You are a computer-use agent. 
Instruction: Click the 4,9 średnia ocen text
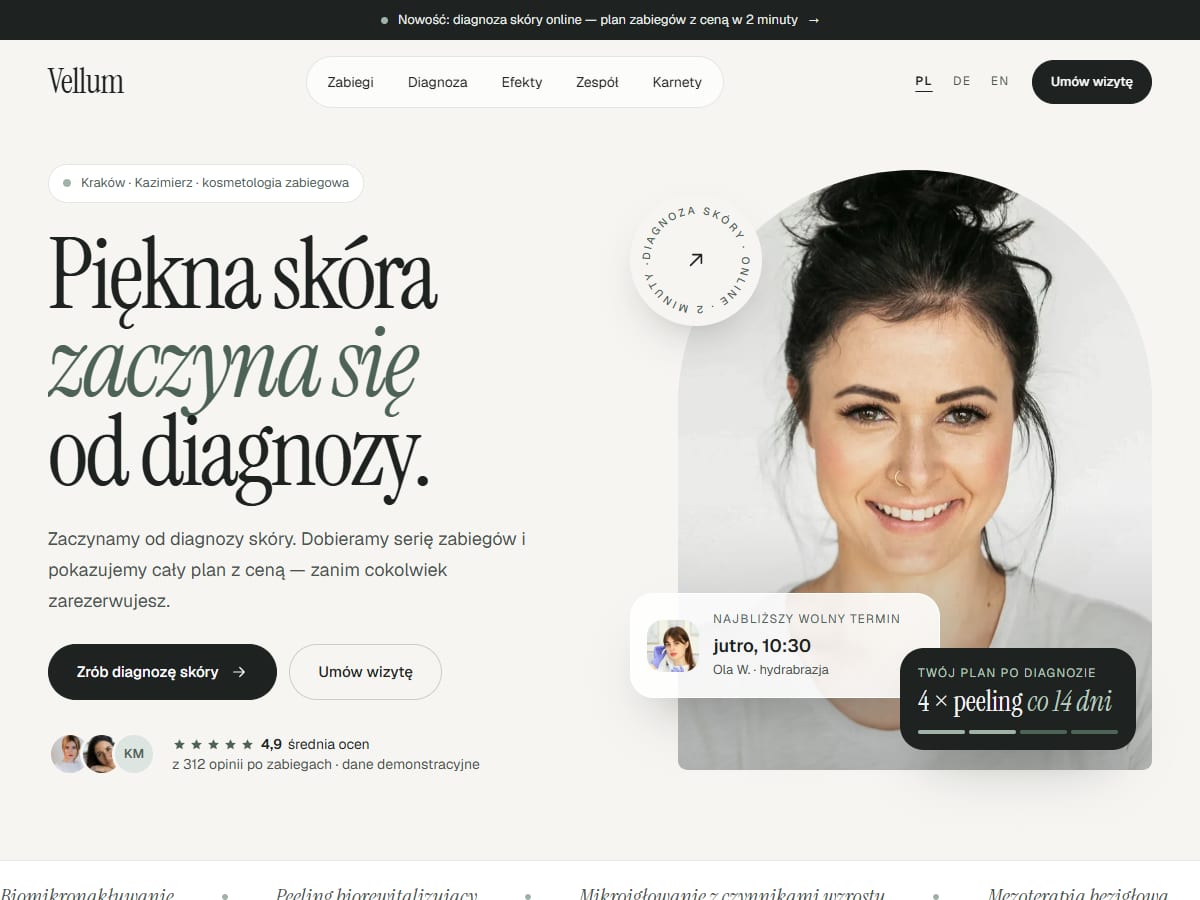pyautogui.click(x=315, y=744)
